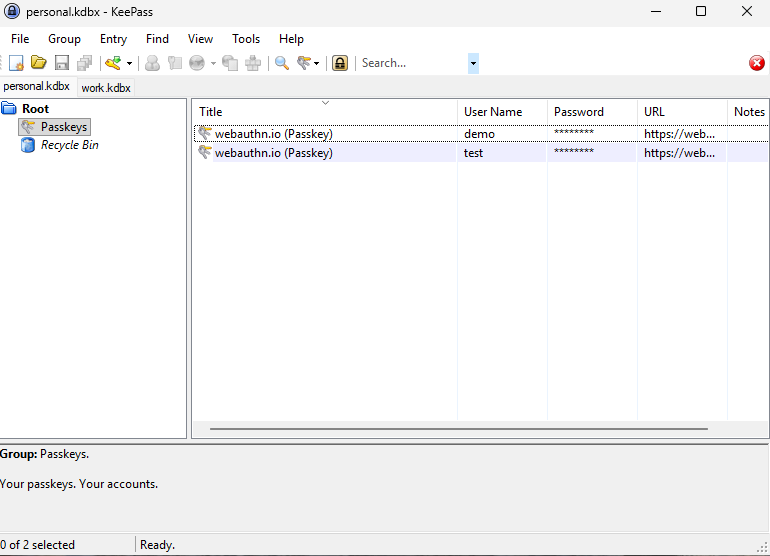Click the Root folder icon

9,108
